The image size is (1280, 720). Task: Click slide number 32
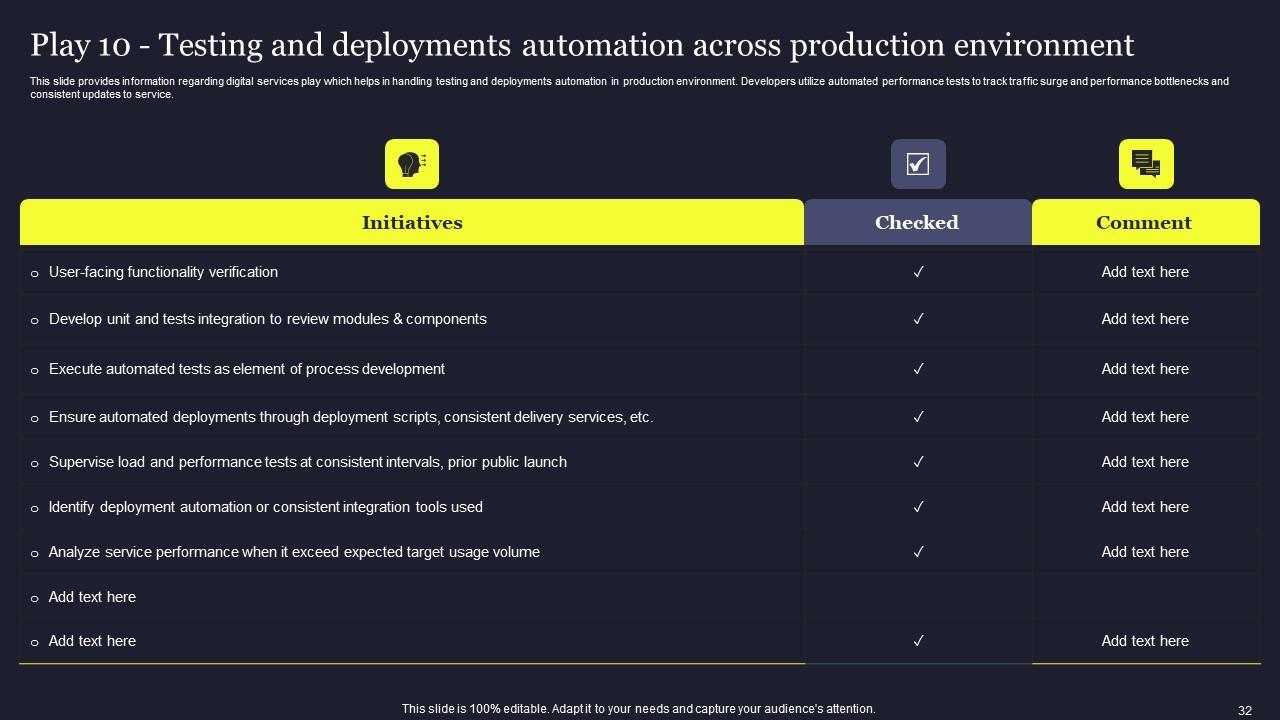click(x=1245, y=710)
